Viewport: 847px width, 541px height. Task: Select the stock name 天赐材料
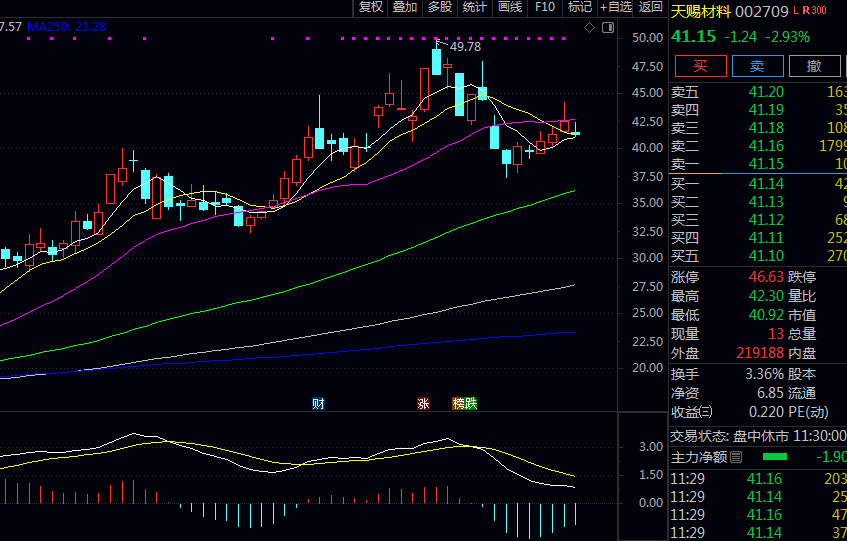(x=701, y=11)
